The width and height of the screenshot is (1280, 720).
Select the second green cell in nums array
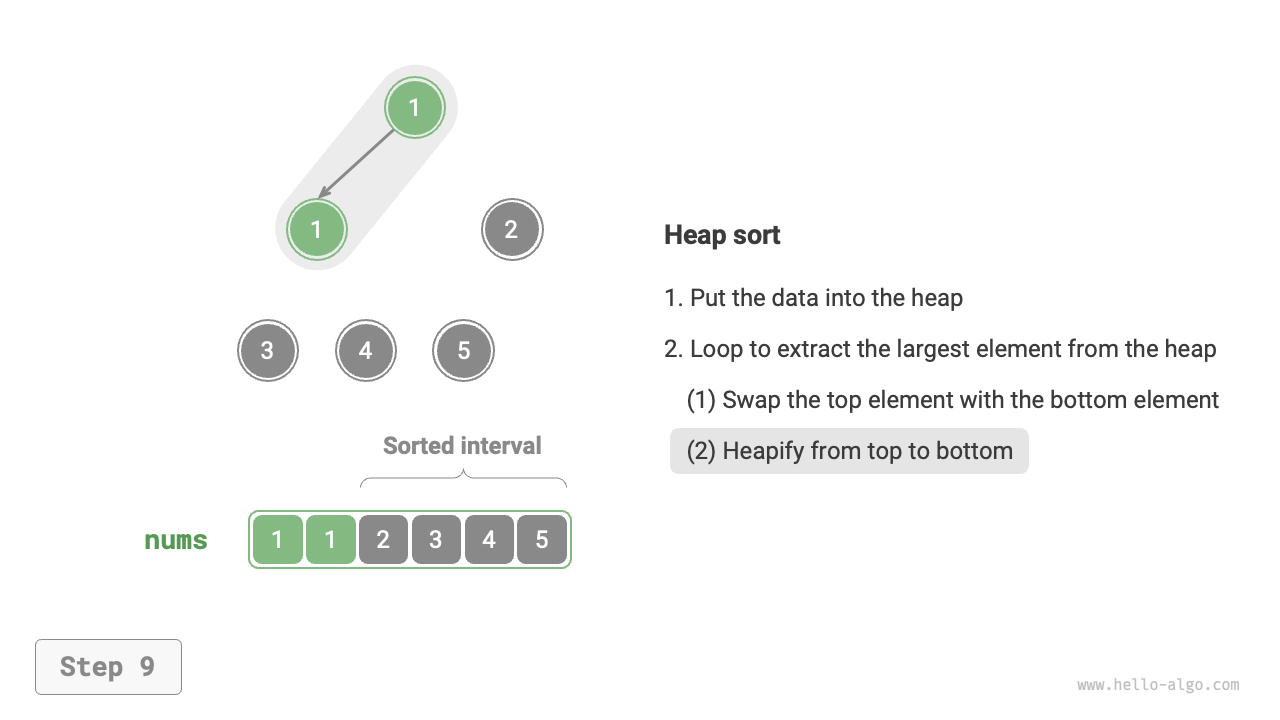click(330, 540)
